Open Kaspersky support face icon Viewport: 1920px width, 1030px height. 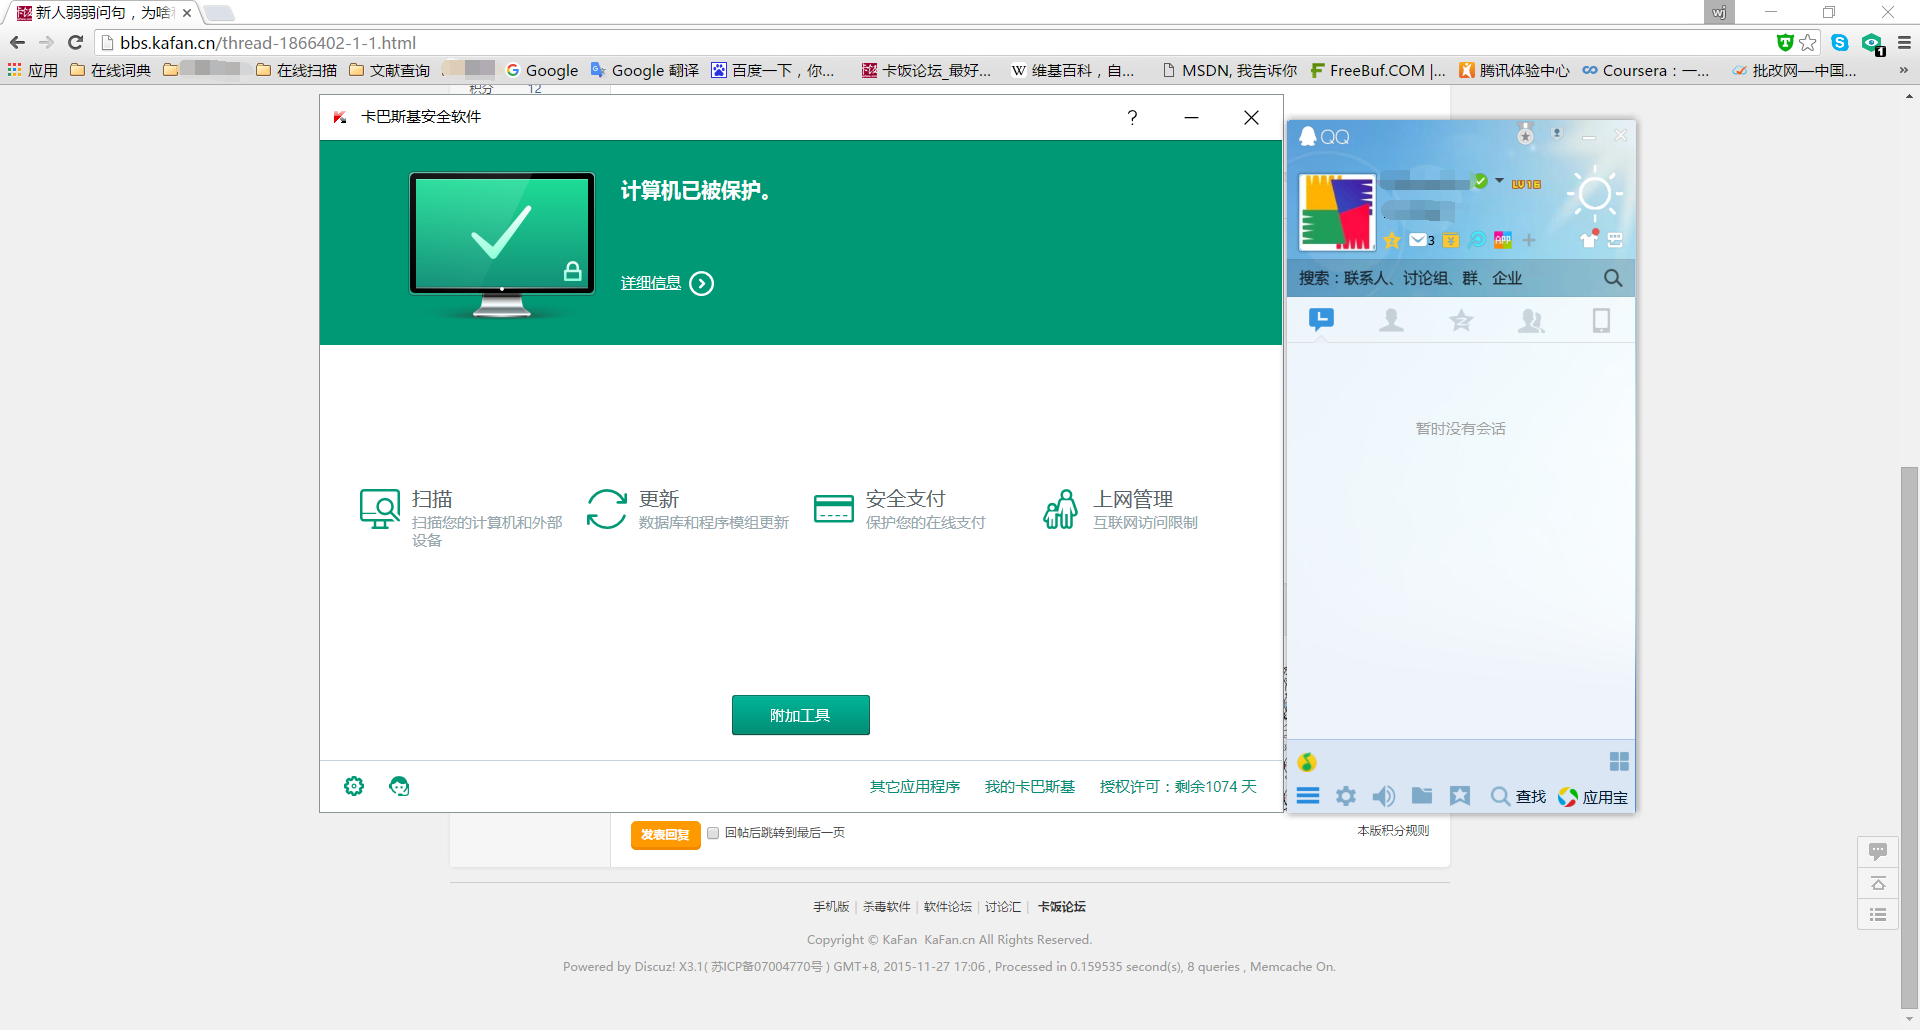point(399,786)
